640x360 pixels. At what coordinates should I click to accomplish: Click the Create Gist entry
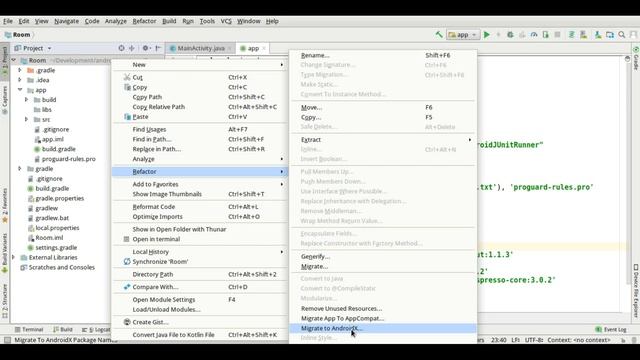point(200,322)
